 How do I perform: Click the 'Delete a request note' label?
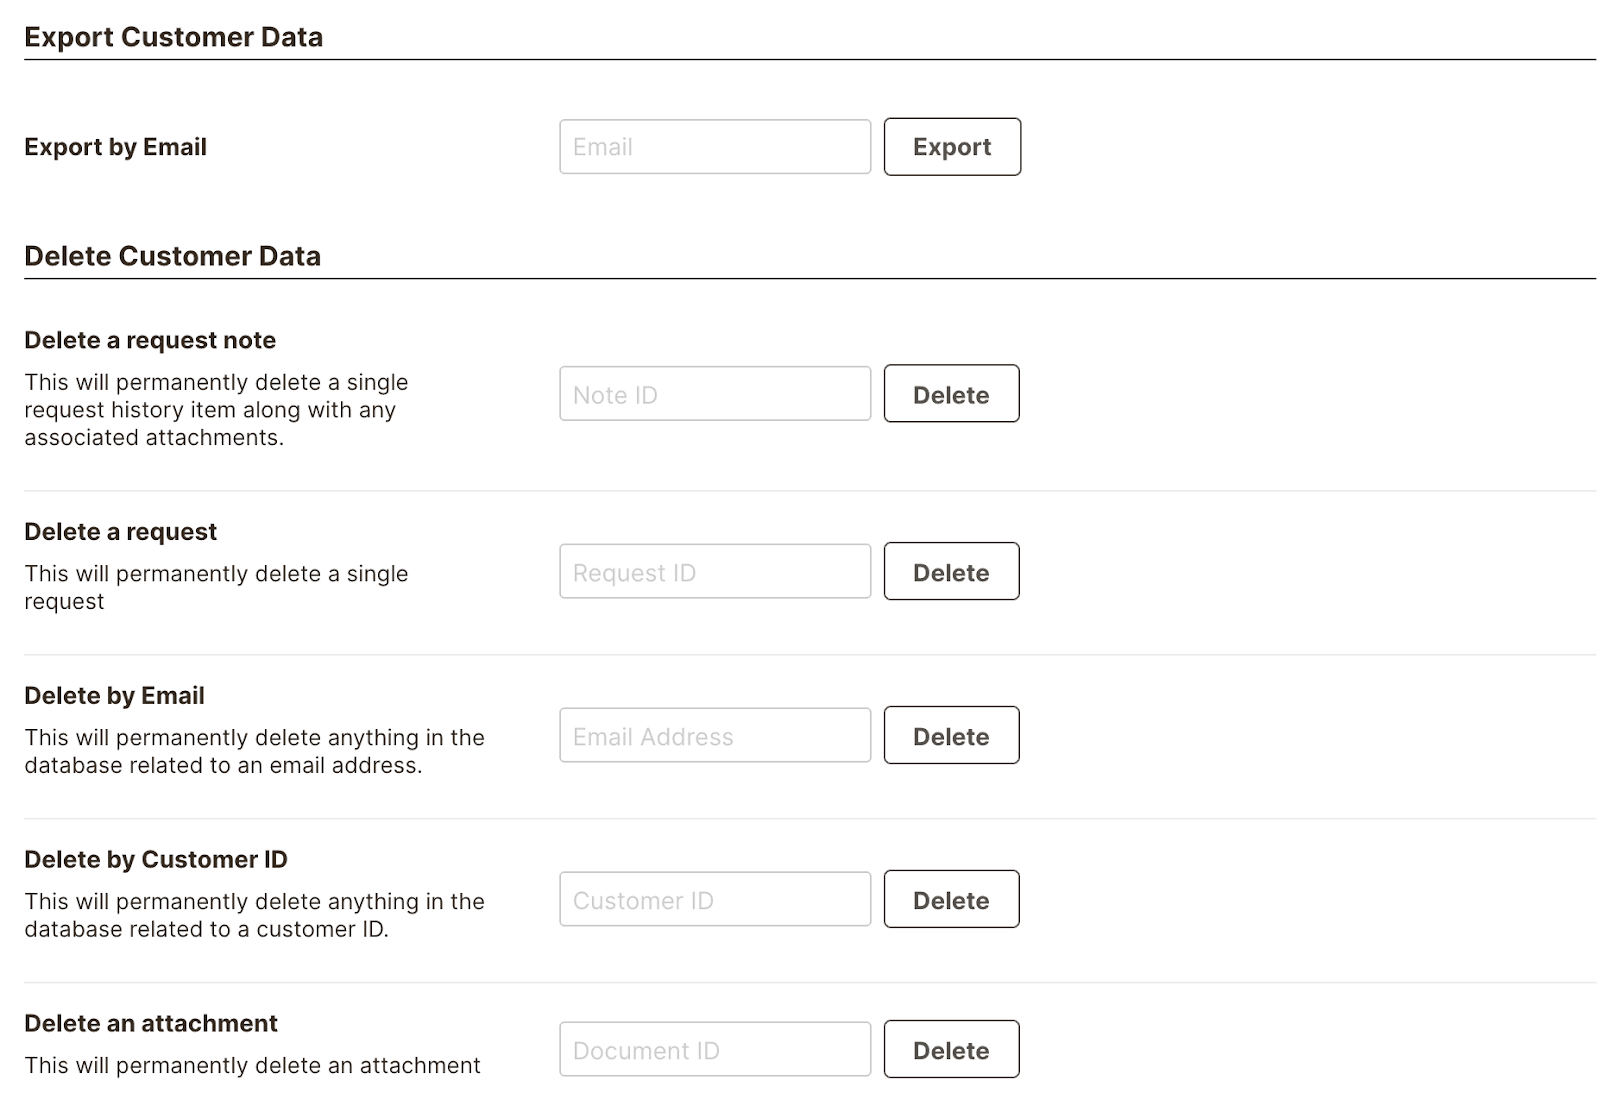150,340
